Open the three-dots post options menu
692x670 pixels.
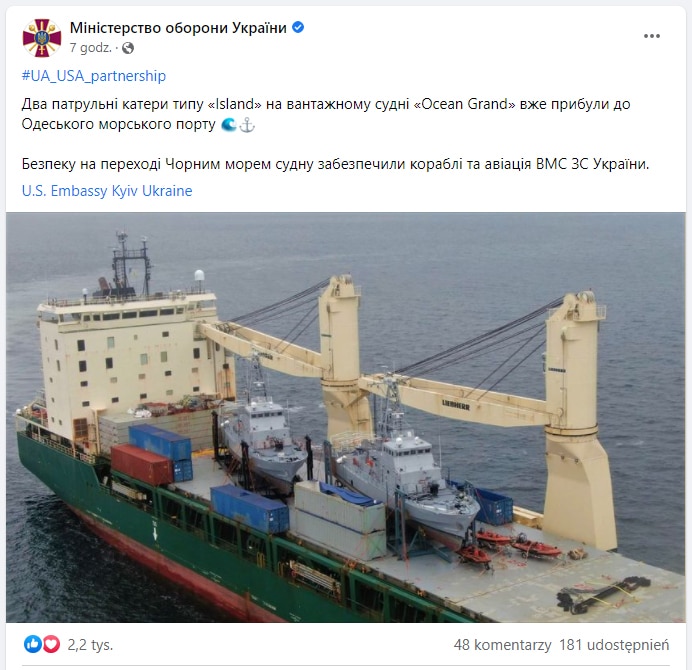tap(651, 36)
